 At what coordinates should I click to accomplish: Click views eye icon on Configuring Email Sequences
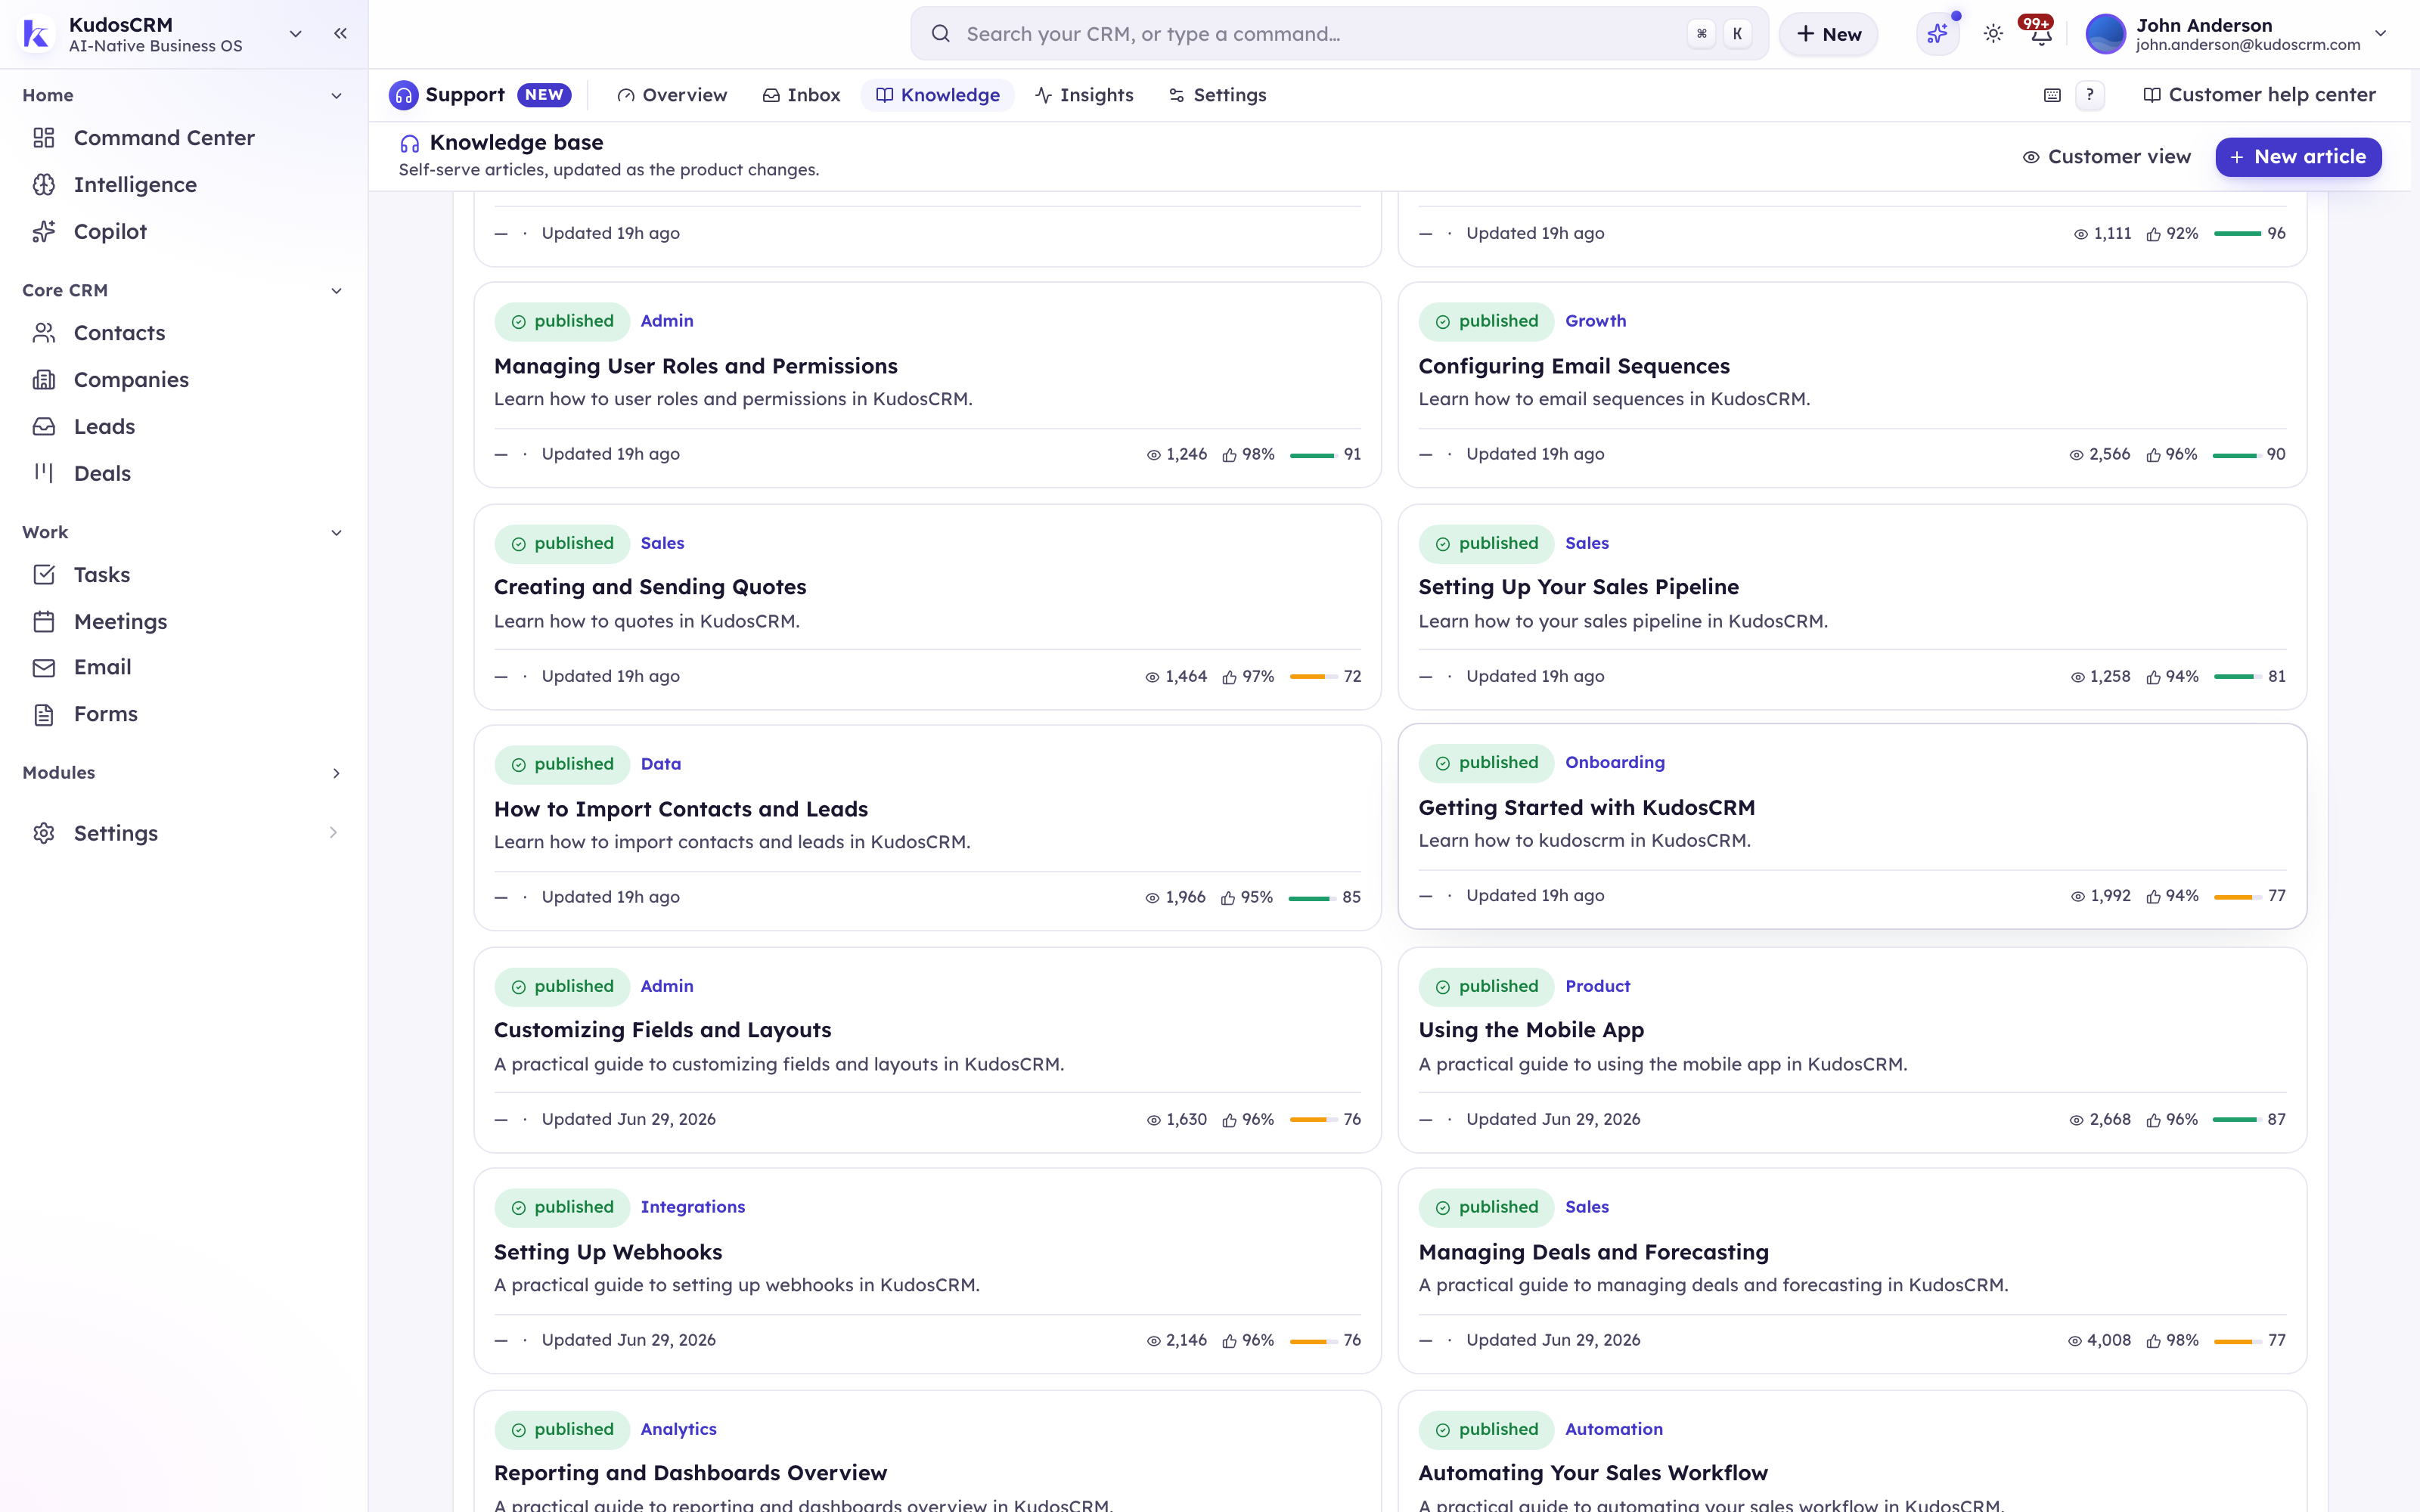[2076, 455]
